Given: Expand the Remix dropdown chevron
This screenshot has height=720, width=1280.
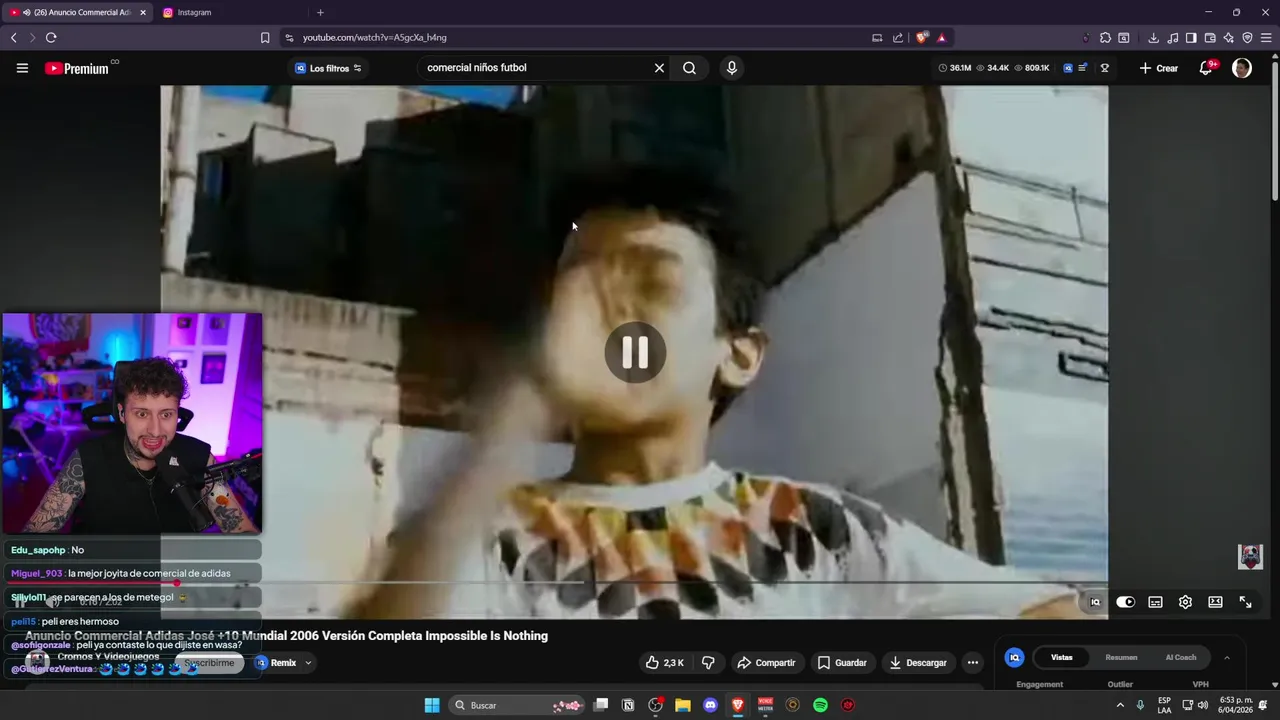Looking at the screenshot, I should tap(308, 662).
